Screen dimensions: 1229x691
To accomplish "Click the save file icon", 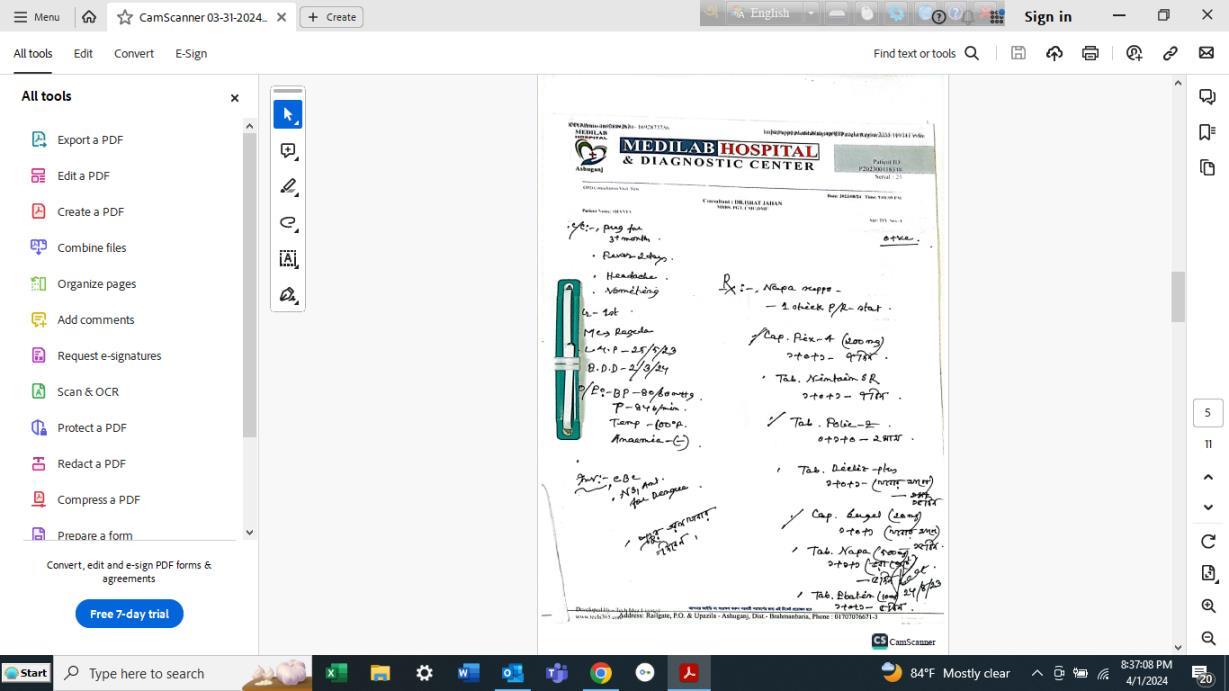I will 1018,53.
